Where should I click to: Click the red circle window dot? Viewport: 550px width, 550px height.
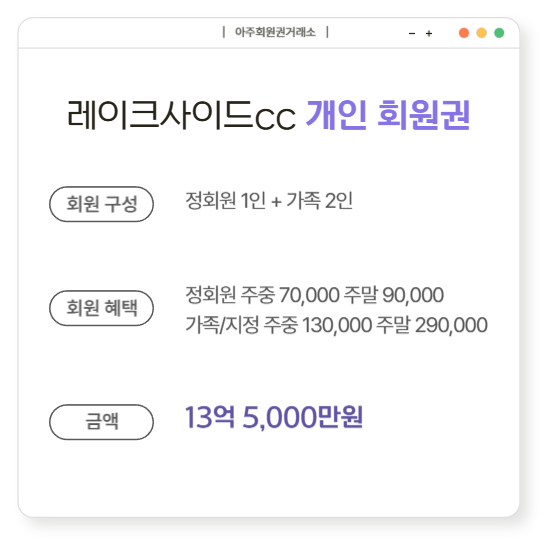click(x=464, y=33)
